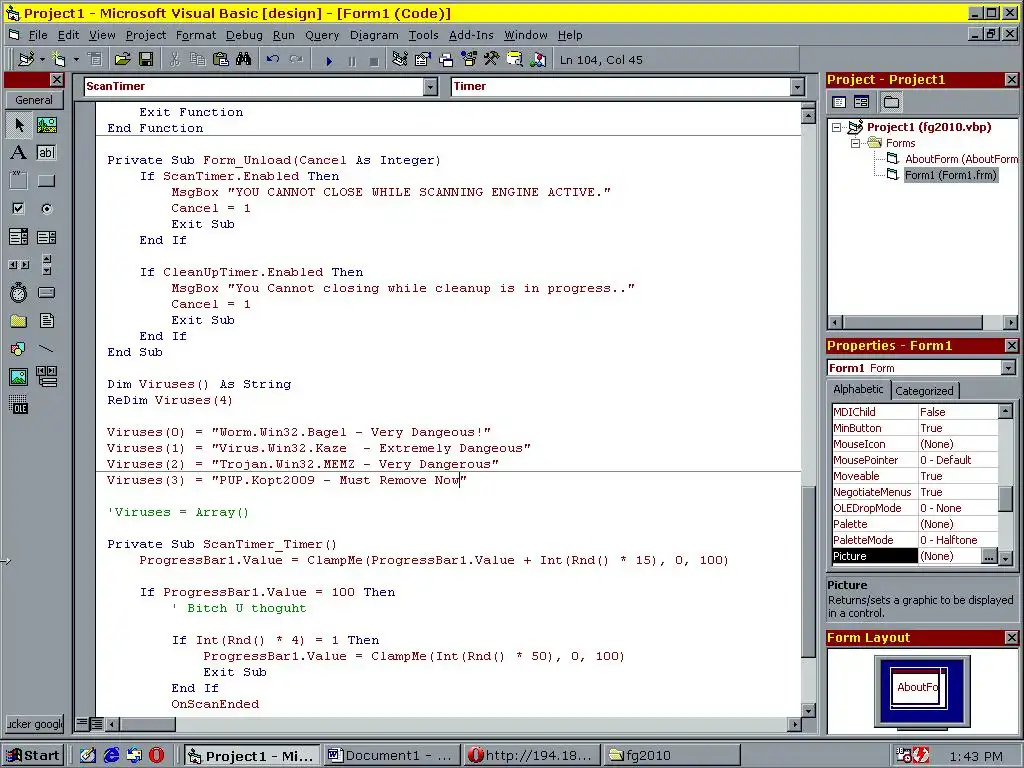This screenshot has width=1024, height=768.
Task: Open the Timer procedure dropdown
Action: click(797, 86)
